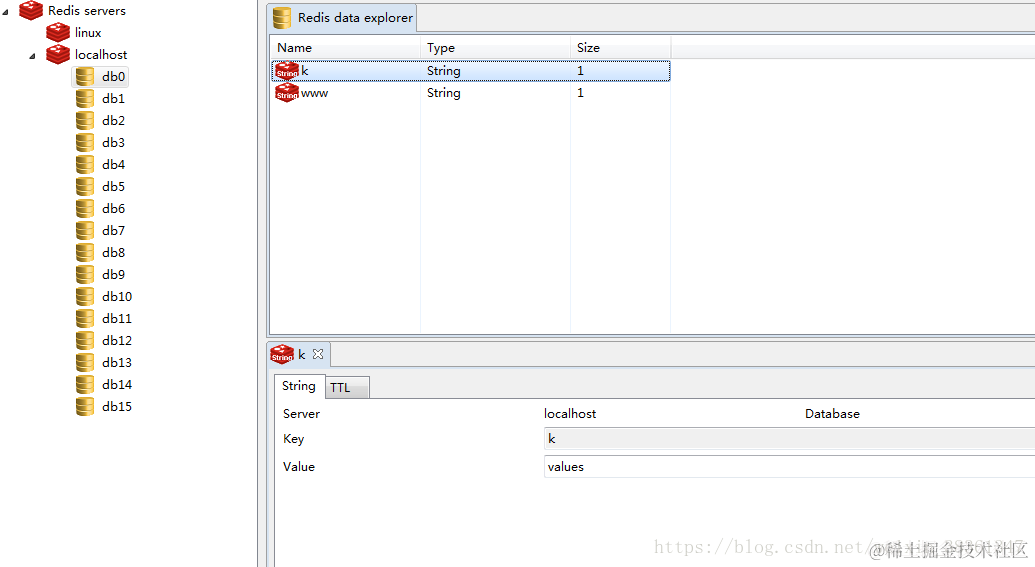The height and width of the screenshot is (567, 1035).
Task: Select the db10 label in tree
Action: [x=117, y=296]
